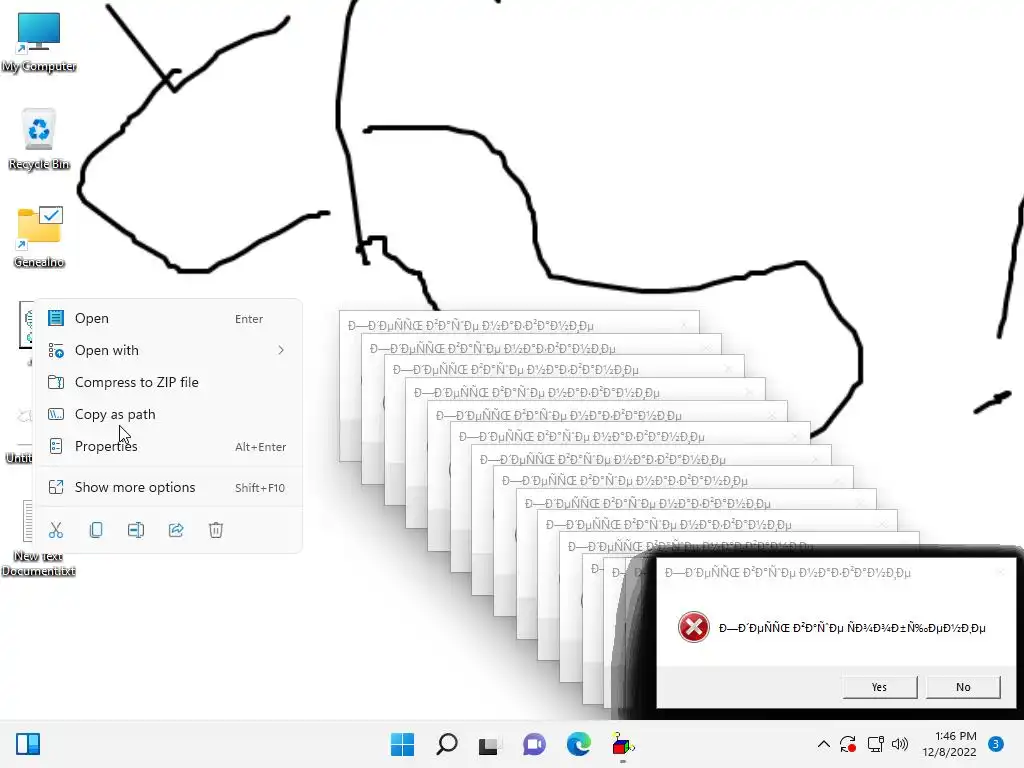Show hidden system tray icons
1024x768 pixels.
click(824, 744)
